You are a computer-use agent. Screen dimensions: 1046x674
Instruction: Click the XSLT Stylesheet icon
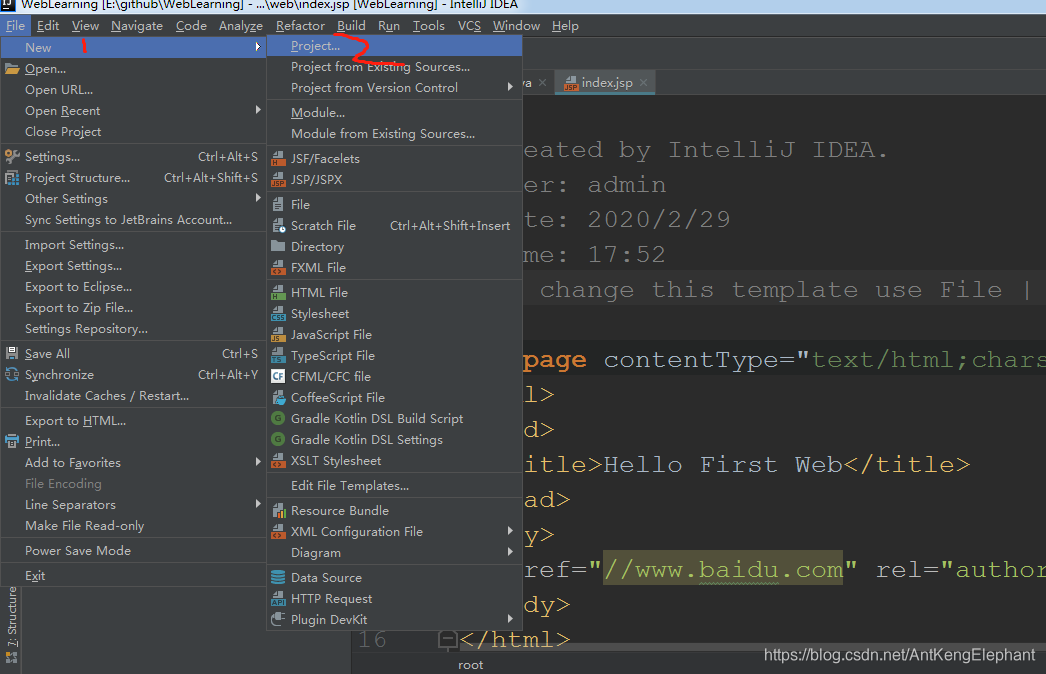[278, 460]
